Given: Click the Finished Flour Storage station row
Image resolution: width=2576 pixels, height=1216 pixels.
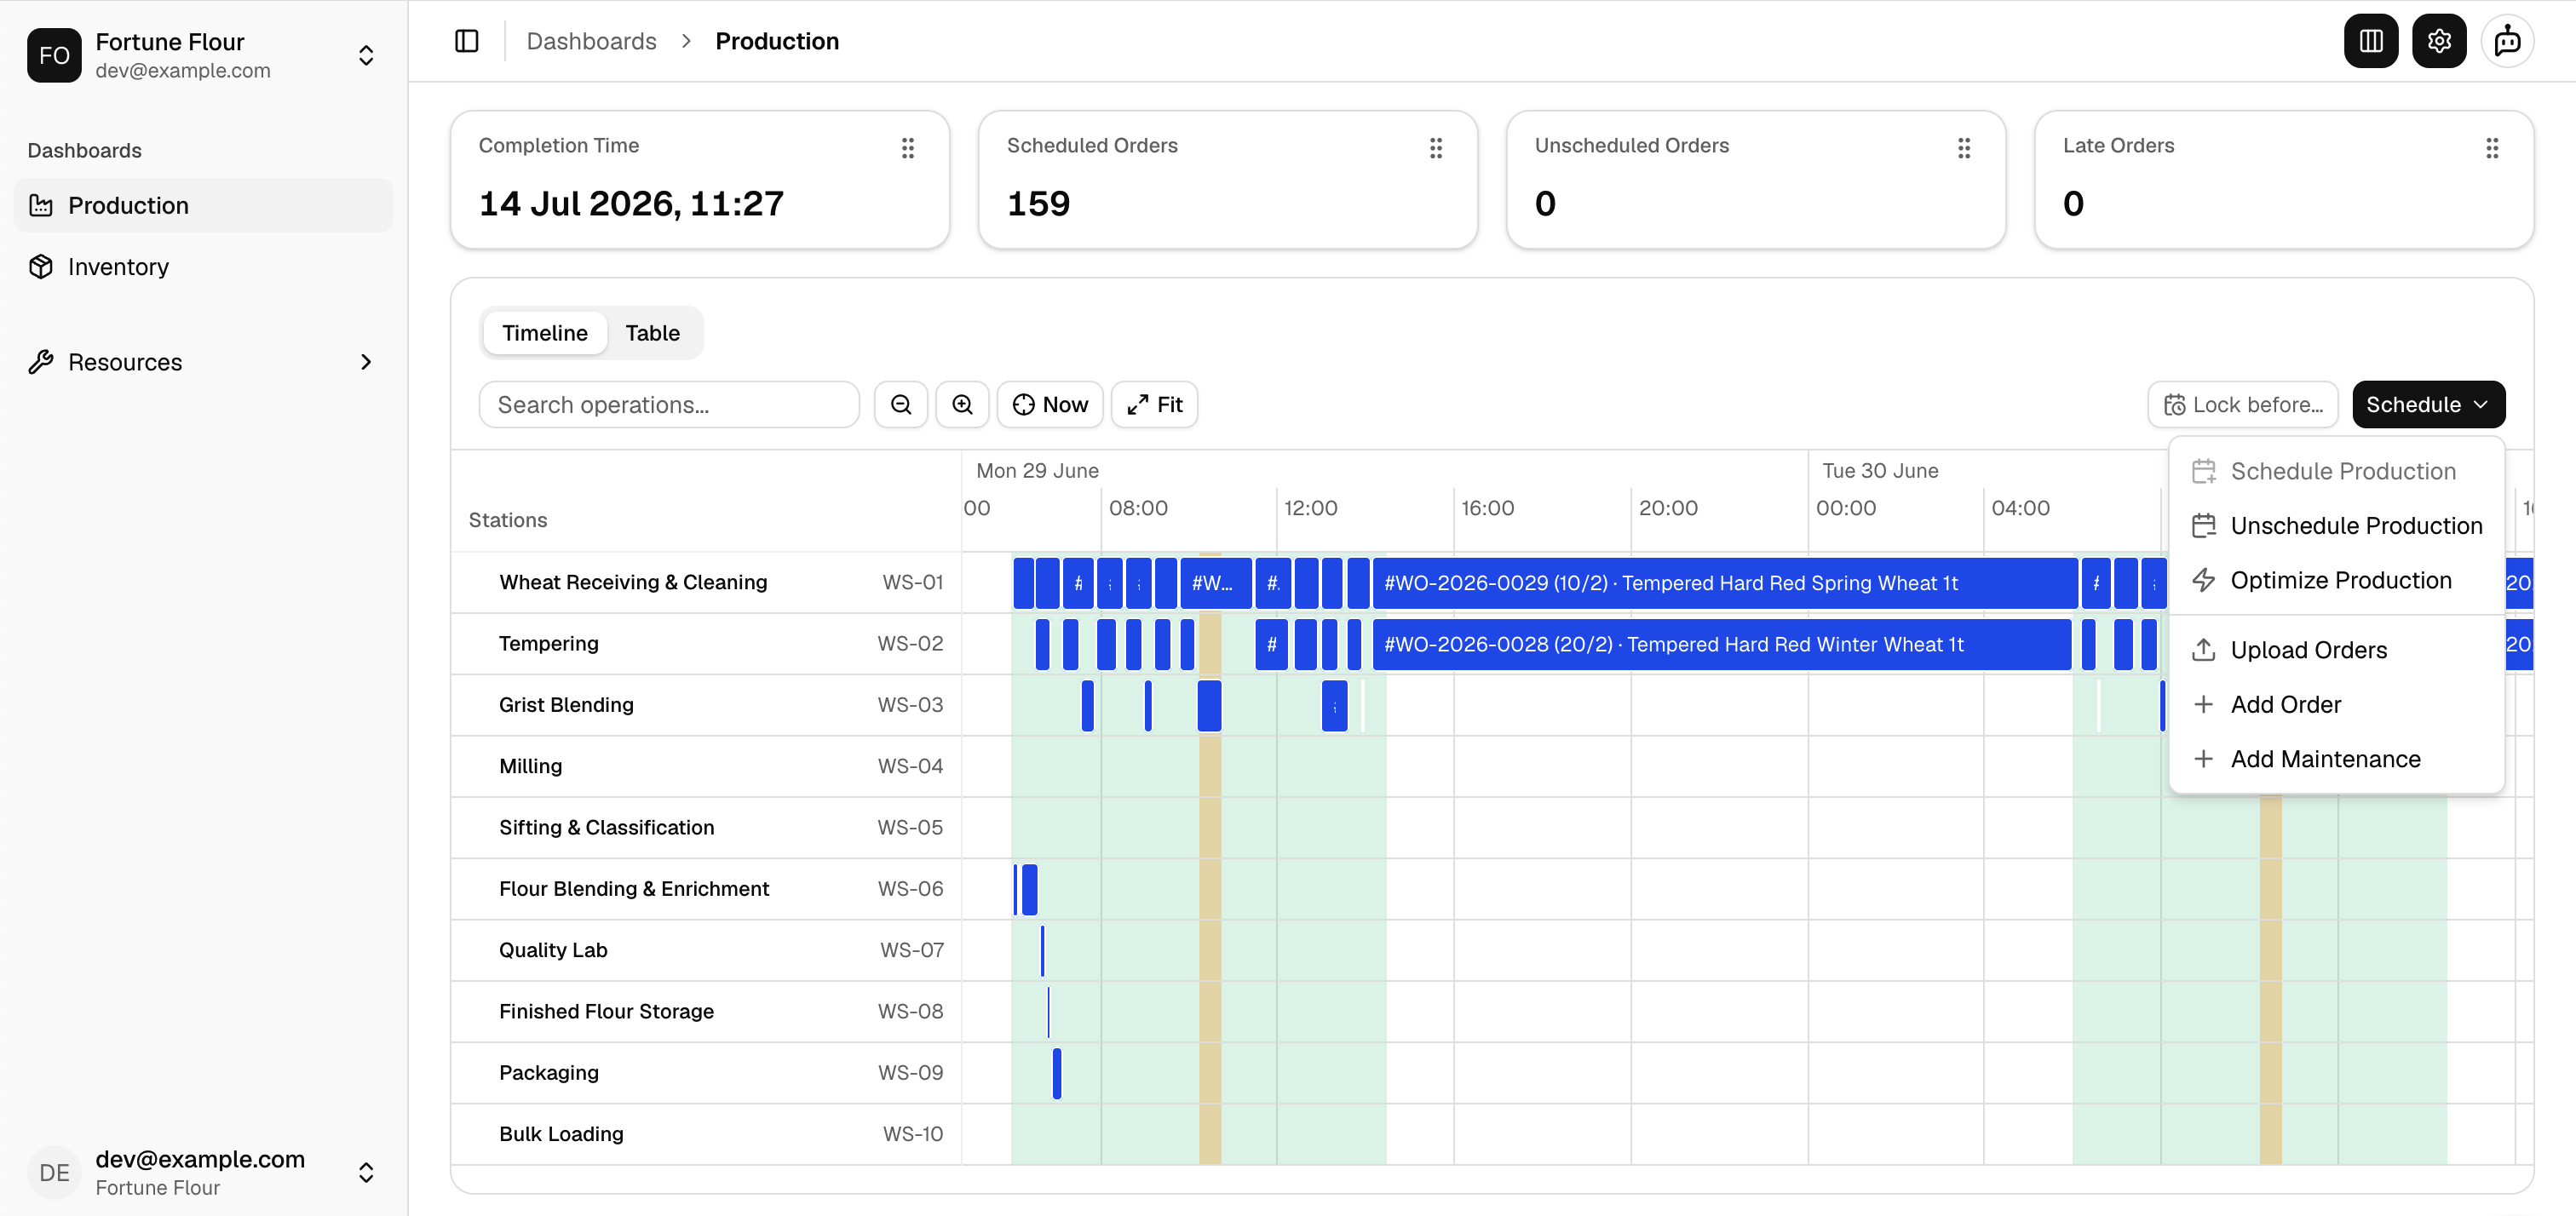Looking at the screenshot, I should (706, 1011).
